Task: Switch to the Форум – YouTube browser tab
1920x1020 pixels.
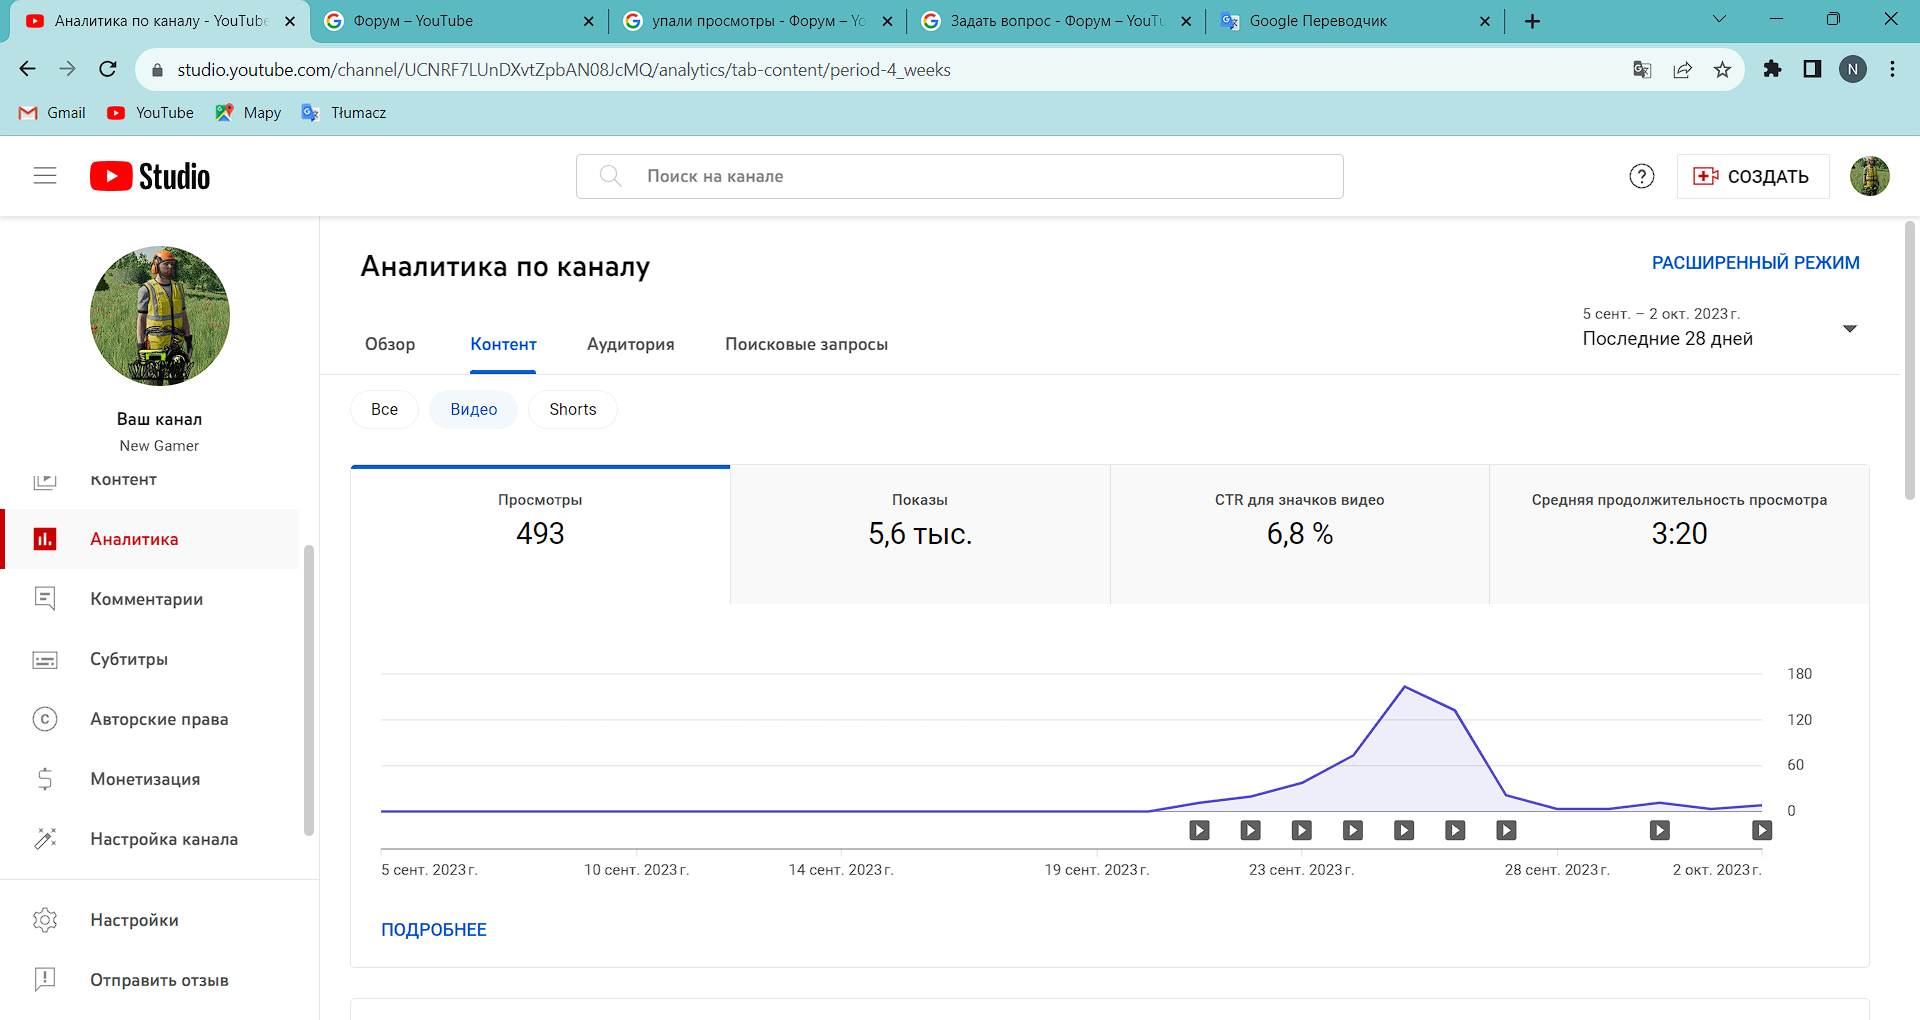Action: point(459,21)
